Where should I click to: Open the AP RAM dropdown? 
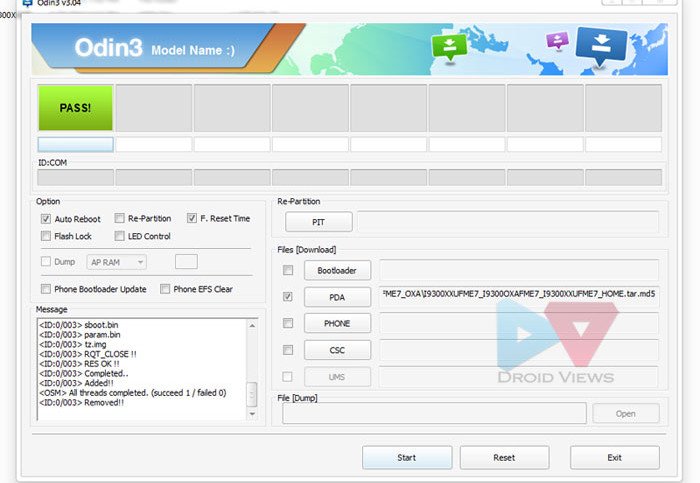(117, 262)
